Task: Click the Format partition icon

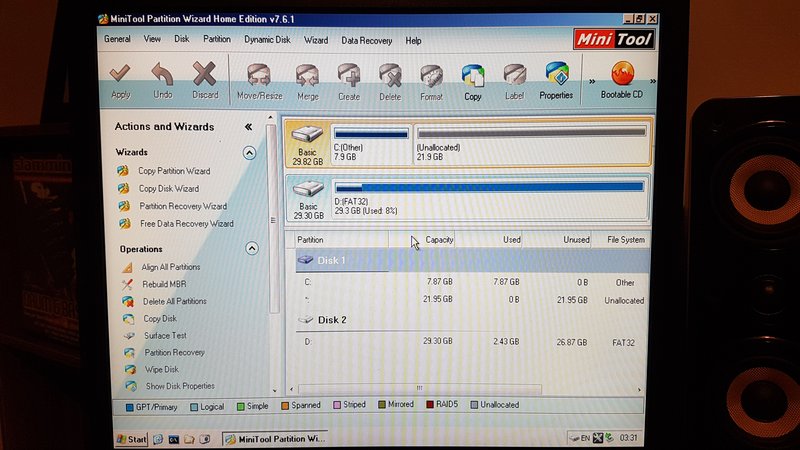Action: [432, 76]
